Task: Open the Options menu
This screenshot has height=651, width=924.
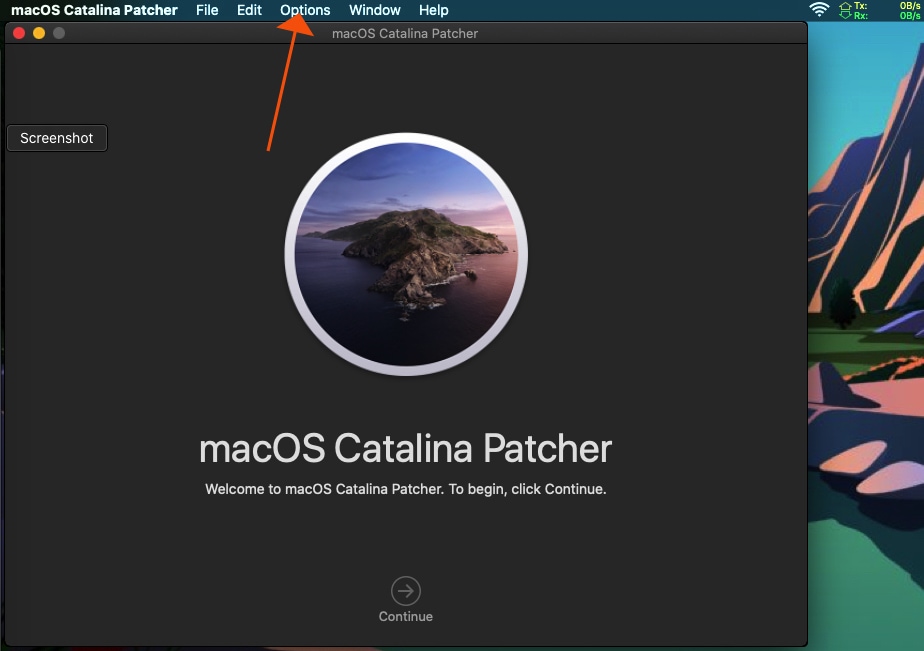Action: (305, 10)
